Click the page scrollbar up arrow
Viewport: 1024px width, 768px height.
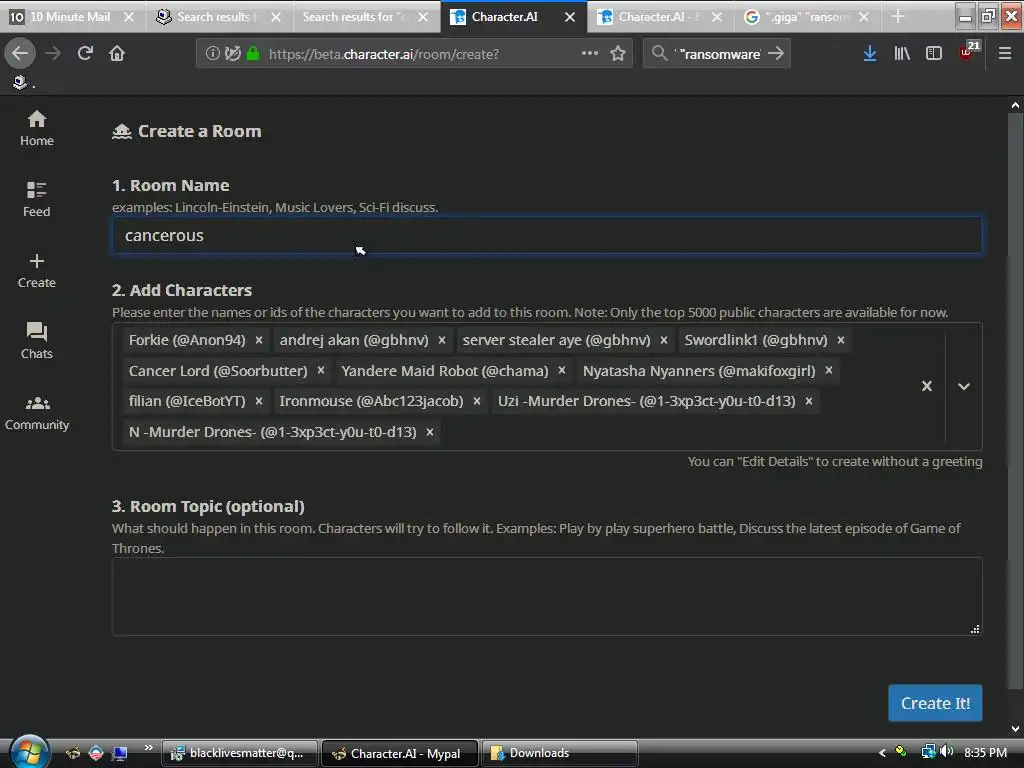1015,104
